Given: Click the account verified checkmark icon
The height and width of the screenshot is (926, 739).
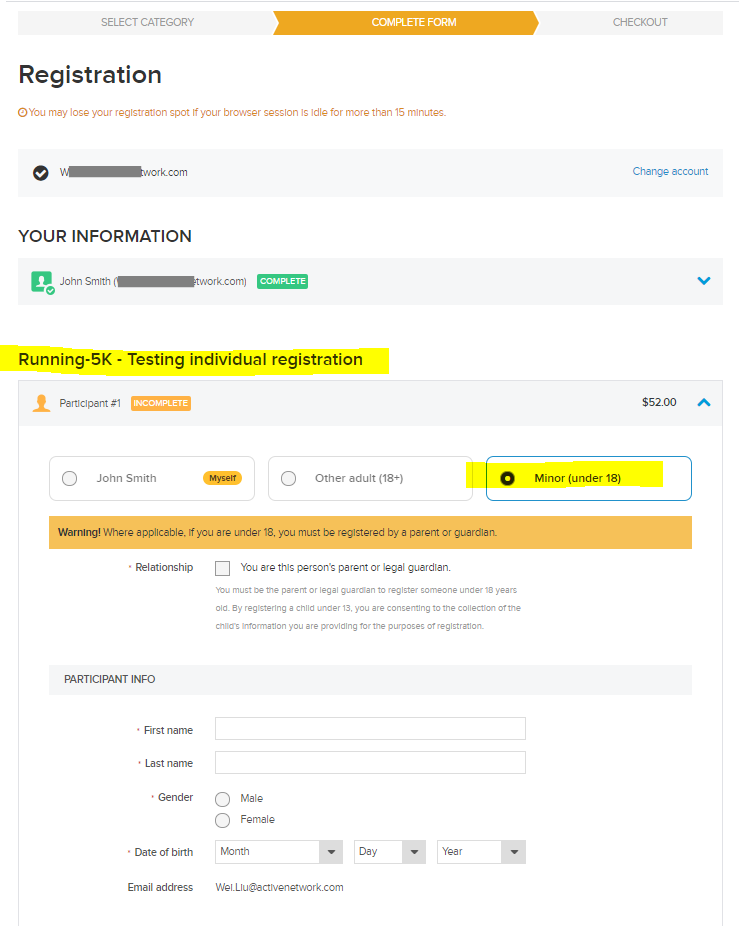Looking at the screenshot, I should point(40,172).
